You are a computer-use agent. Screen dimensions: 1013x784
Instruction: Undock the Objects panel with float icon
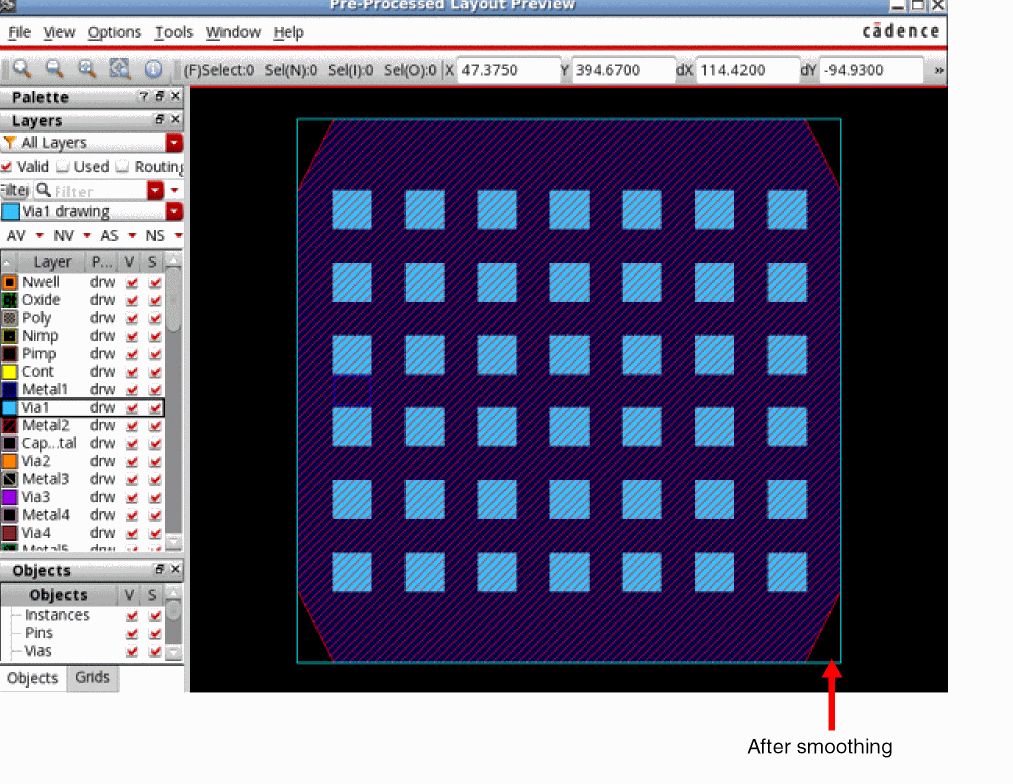pyautogui.click(x=160, y=569)
